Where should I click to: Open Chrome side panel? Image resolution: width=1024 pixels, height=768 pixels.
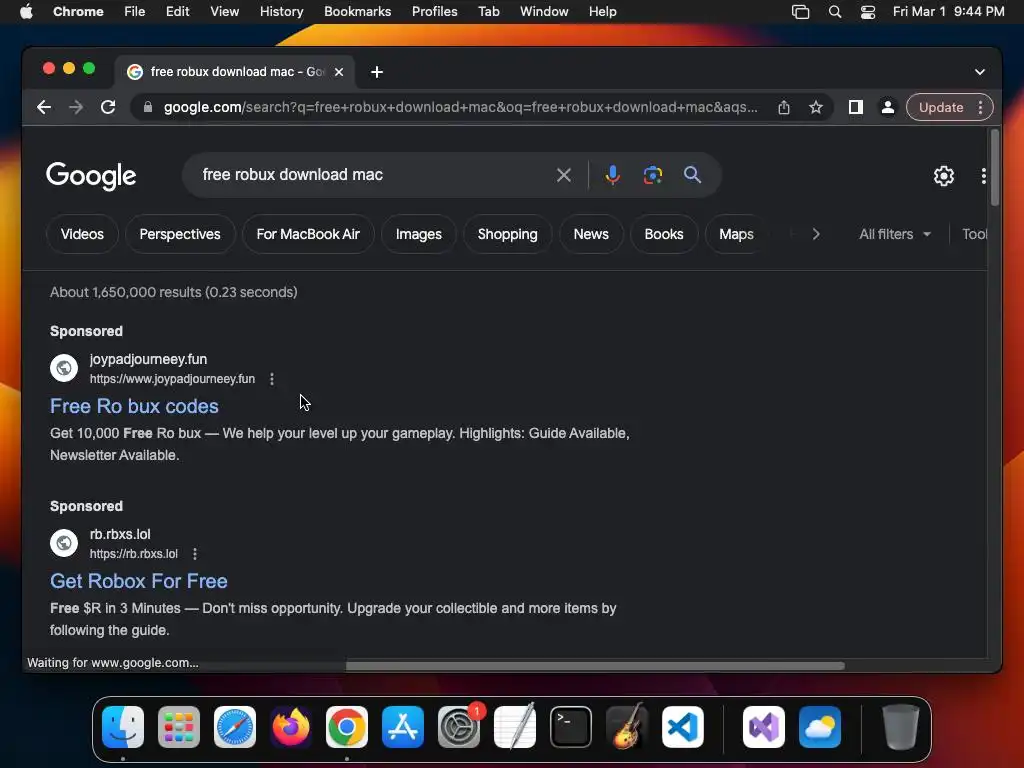click(x=856, y=107)
